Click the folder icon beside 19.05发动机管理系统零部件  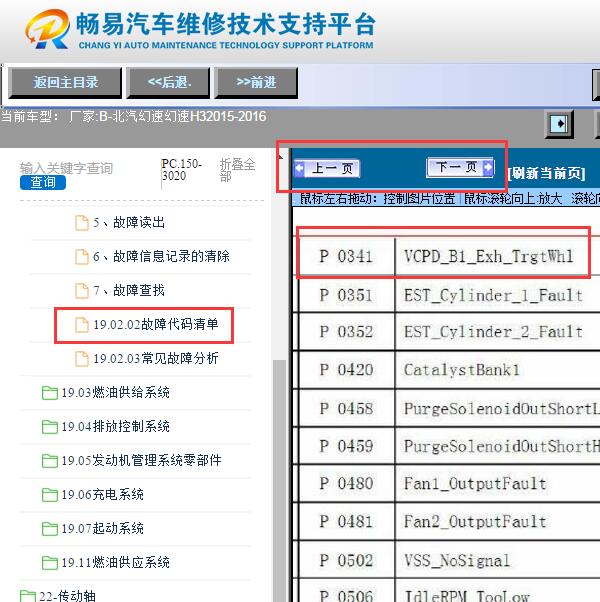coord(50,461)
